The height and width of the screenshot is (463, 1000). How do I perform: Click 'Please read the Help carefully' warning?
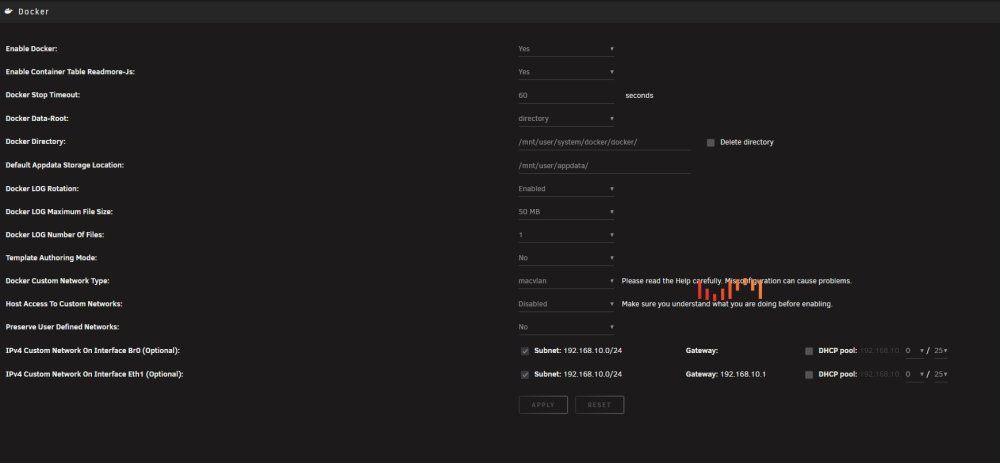[x=736, y=281]
